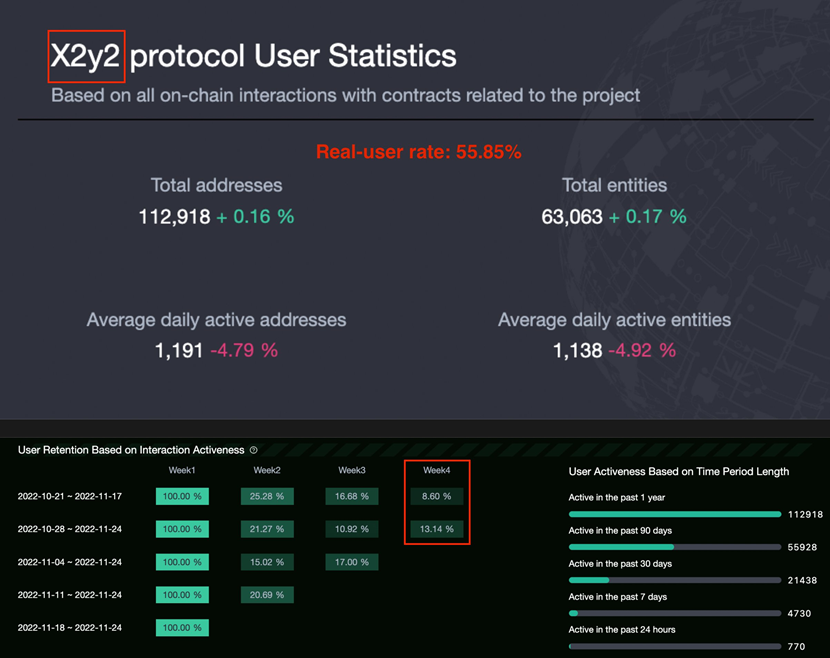The image size is (830, 658).
Task: Select row label 2022-10-21 ~ 2022-11-17
Action: tap(70, 497)
